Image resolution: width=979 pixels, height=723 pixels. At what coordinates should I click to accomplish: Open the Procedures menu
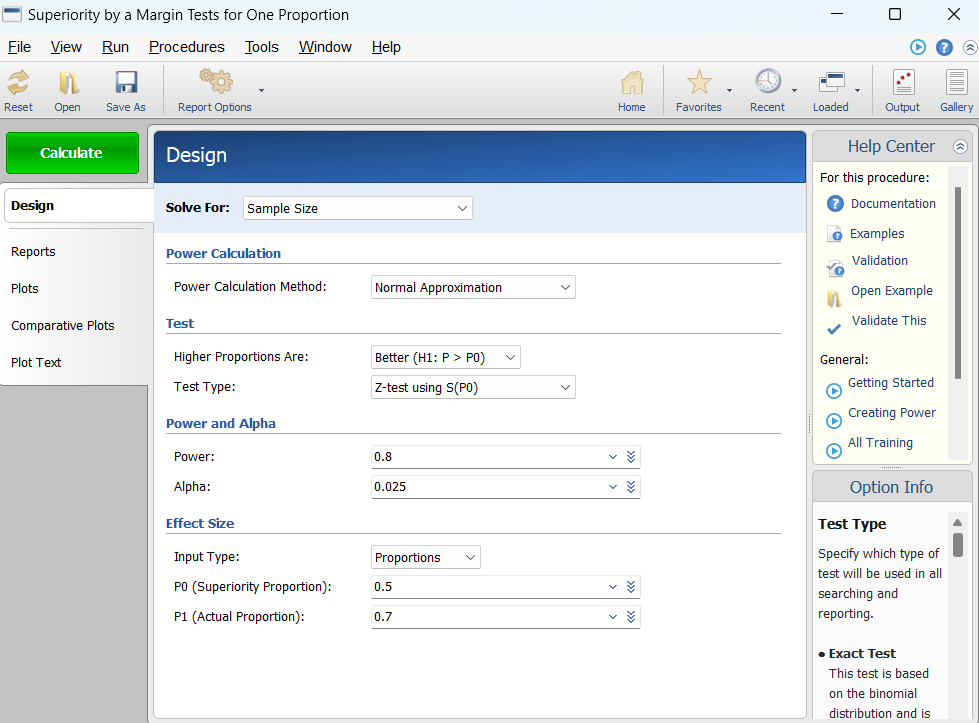point(186,47)
